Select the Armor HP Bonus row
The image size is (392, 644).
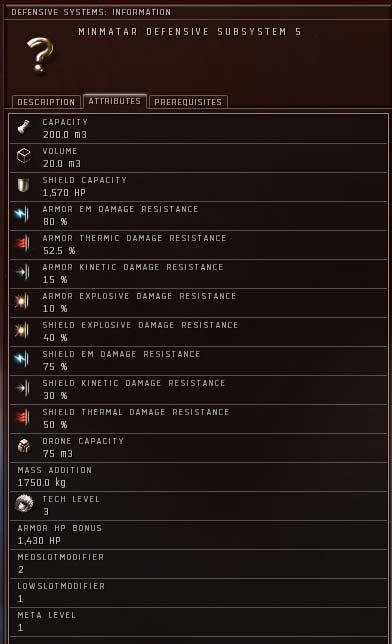(198, 535)
